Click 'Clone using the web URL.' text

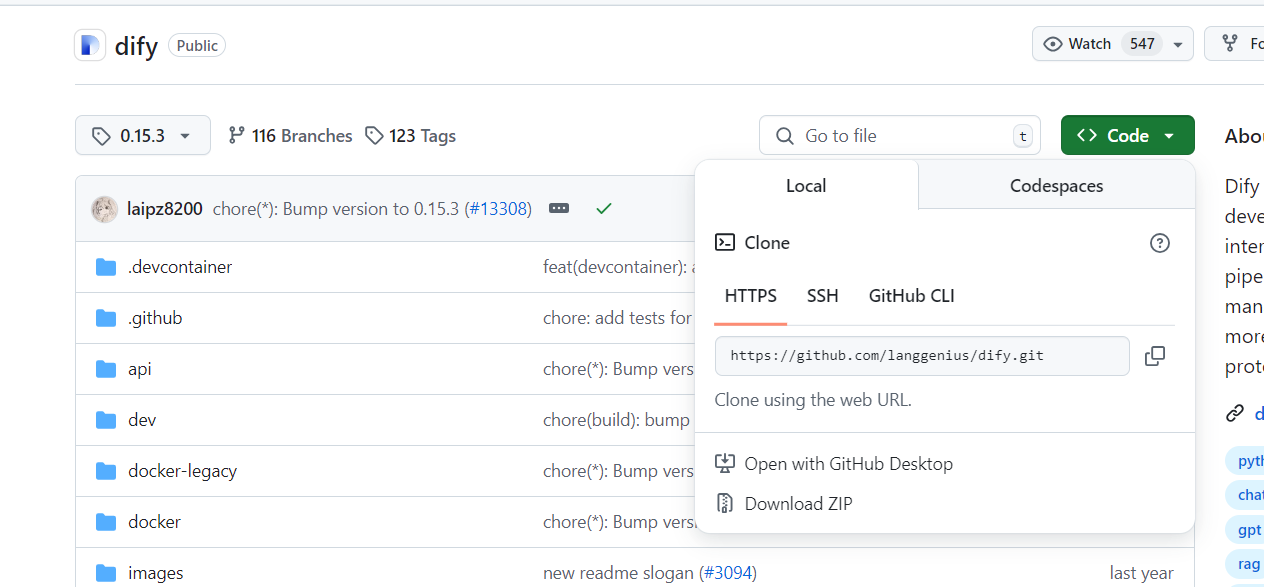[x=813, y=400]
